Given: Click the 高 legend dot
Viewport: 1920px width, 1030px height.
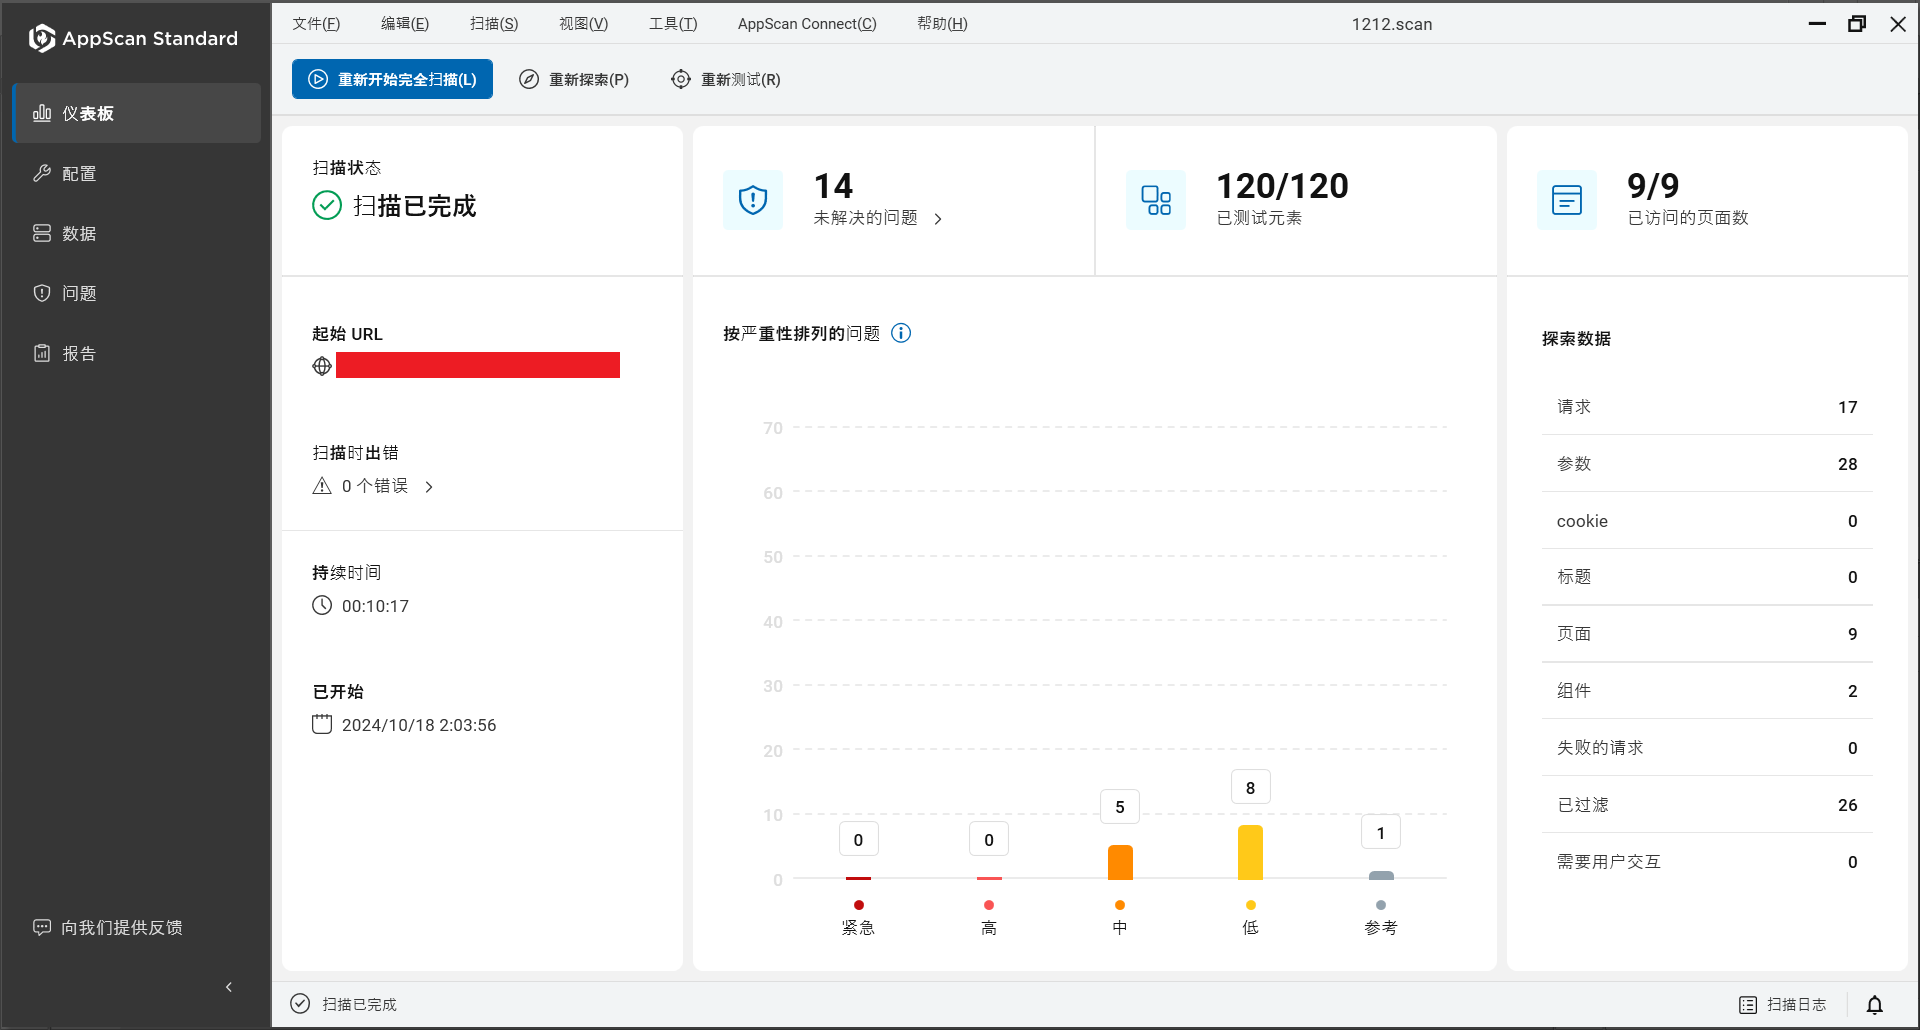Looking at the screenshot, I should pos(989,905).
